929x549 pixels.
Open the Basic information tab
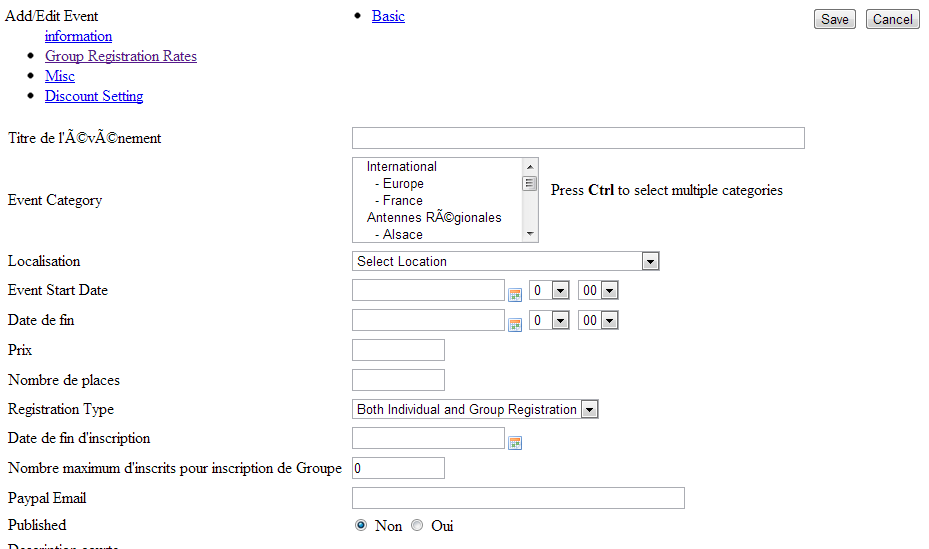coord(388,16)
